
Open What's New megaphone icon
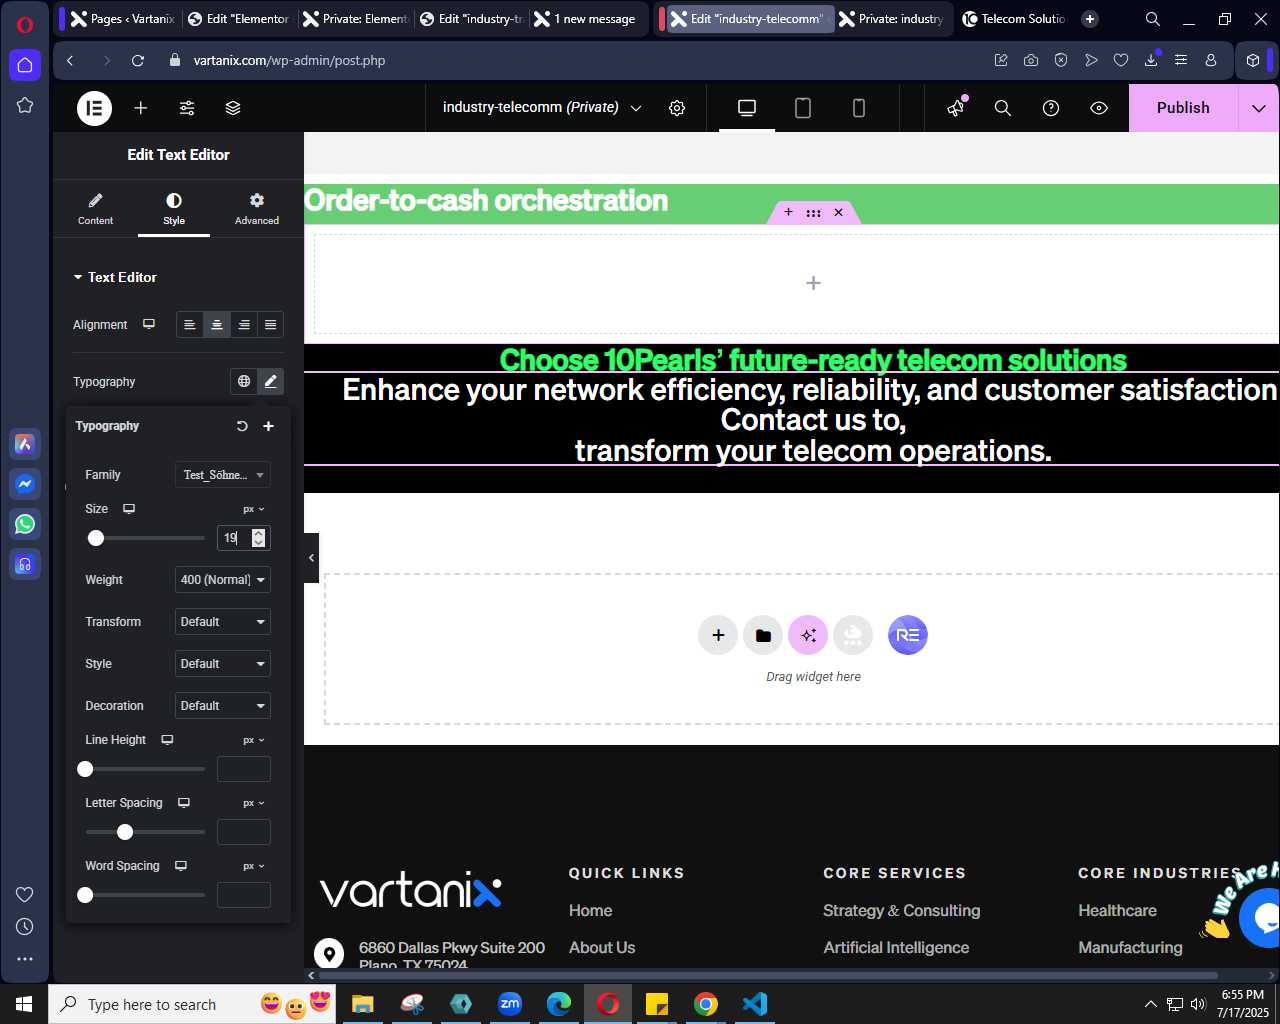[957, 107]
